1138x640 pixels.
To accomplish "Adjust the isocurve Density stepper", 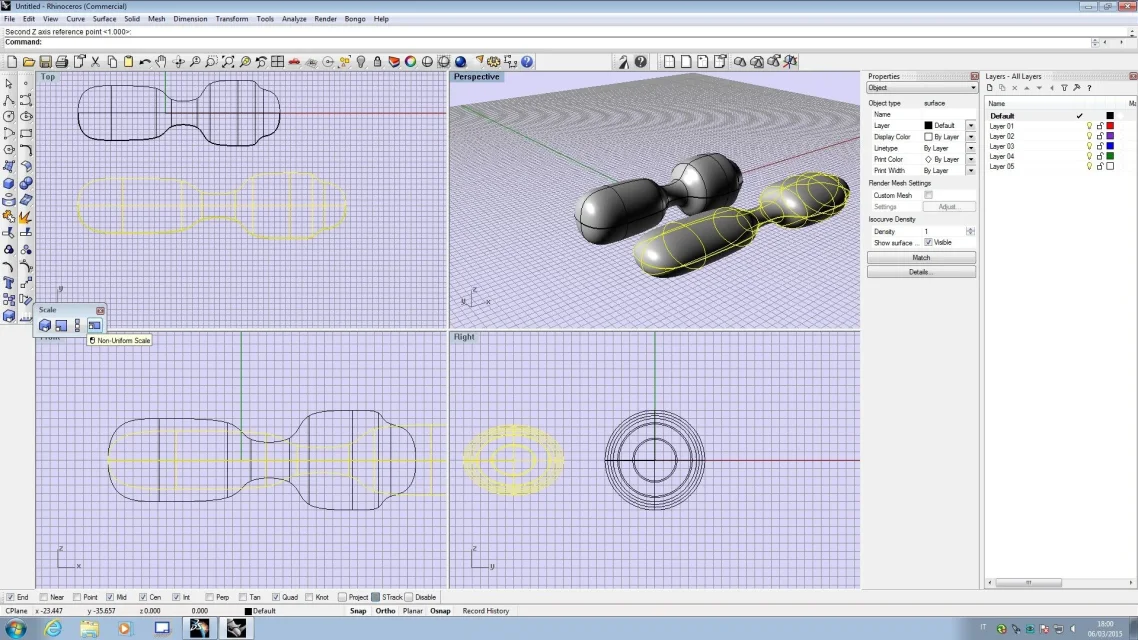I will pos(970,231).
